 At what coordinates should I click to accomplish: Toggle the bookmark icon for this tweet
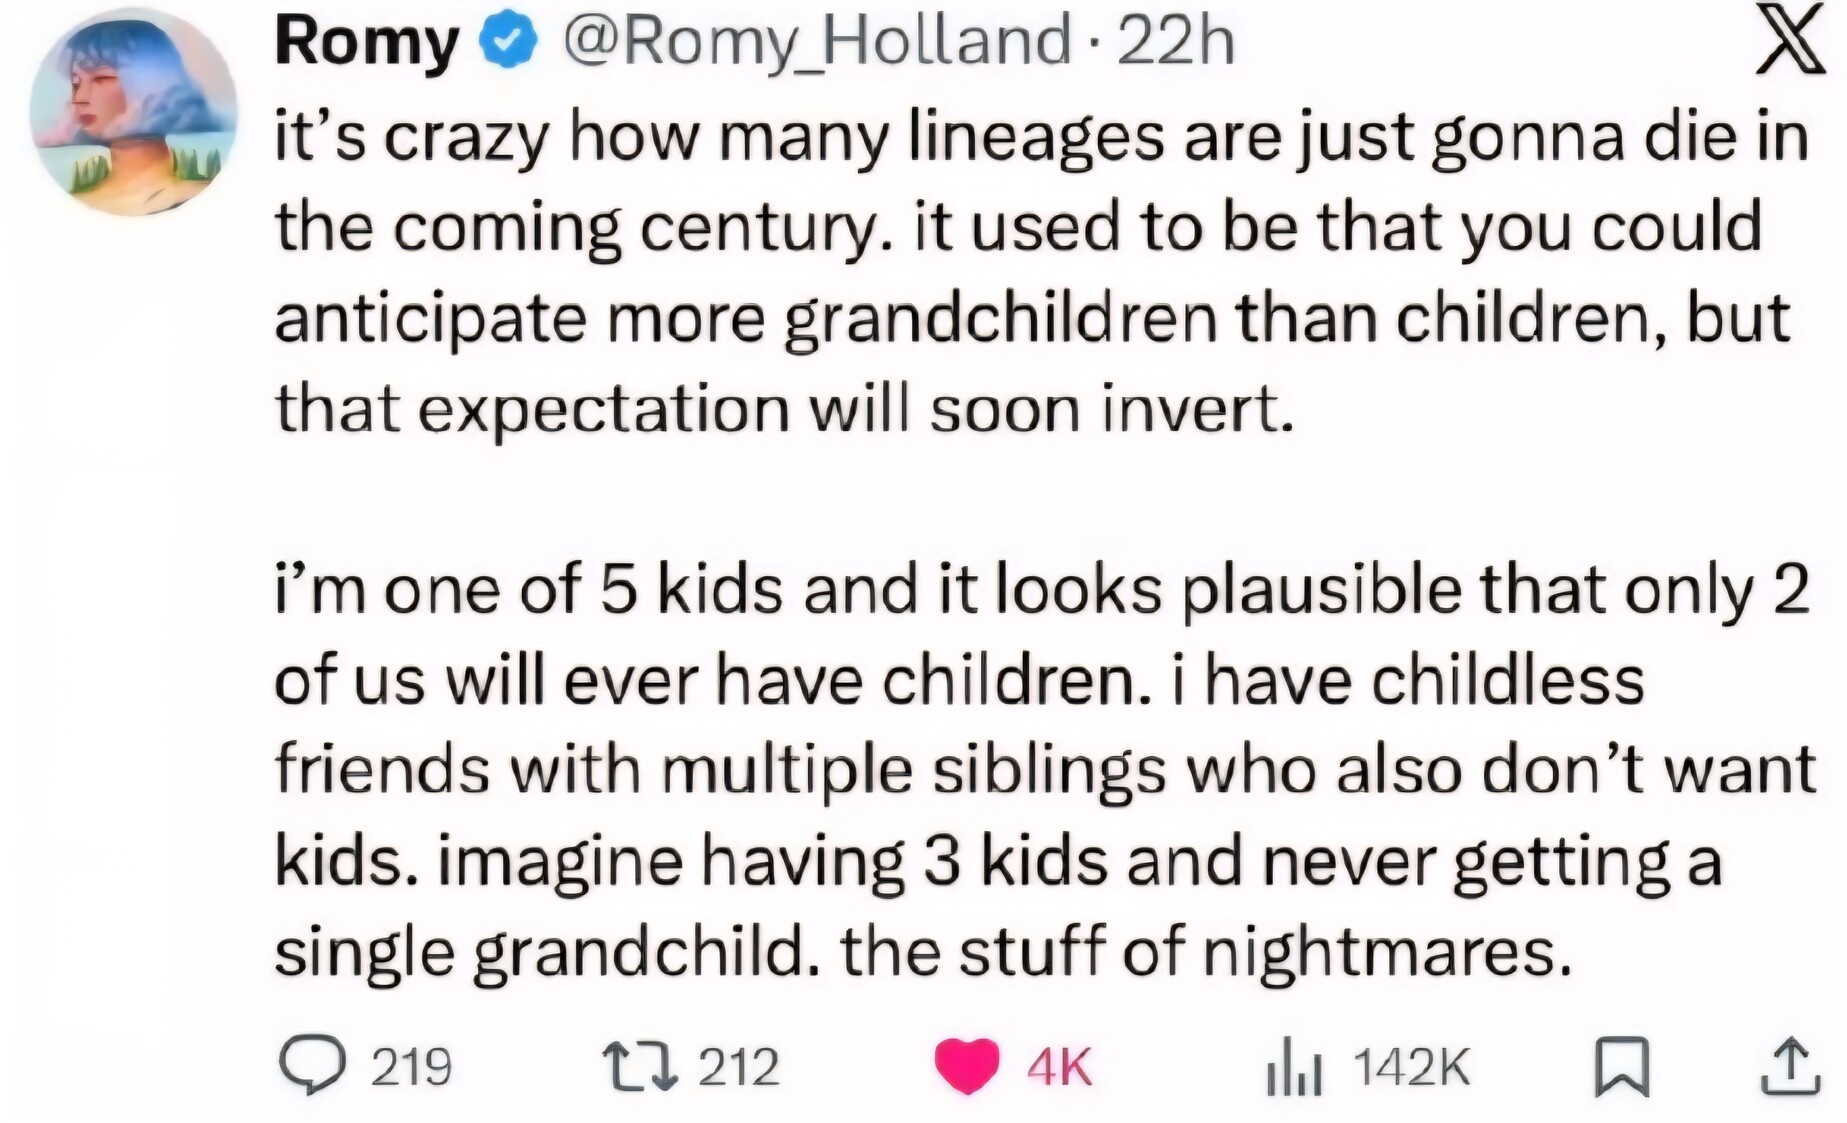pos(1620,1067)
